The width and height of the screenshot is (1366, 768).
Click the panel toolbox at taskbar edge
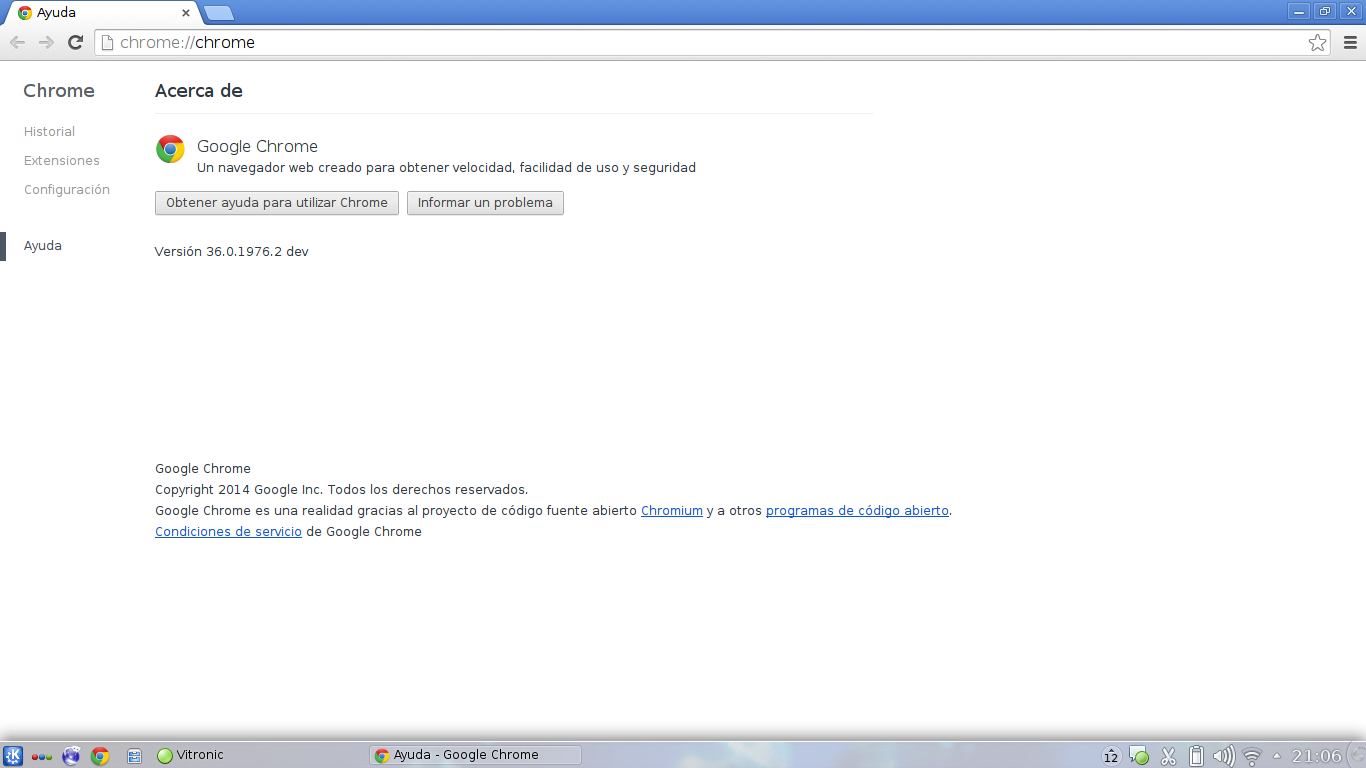coord(1356,756)
